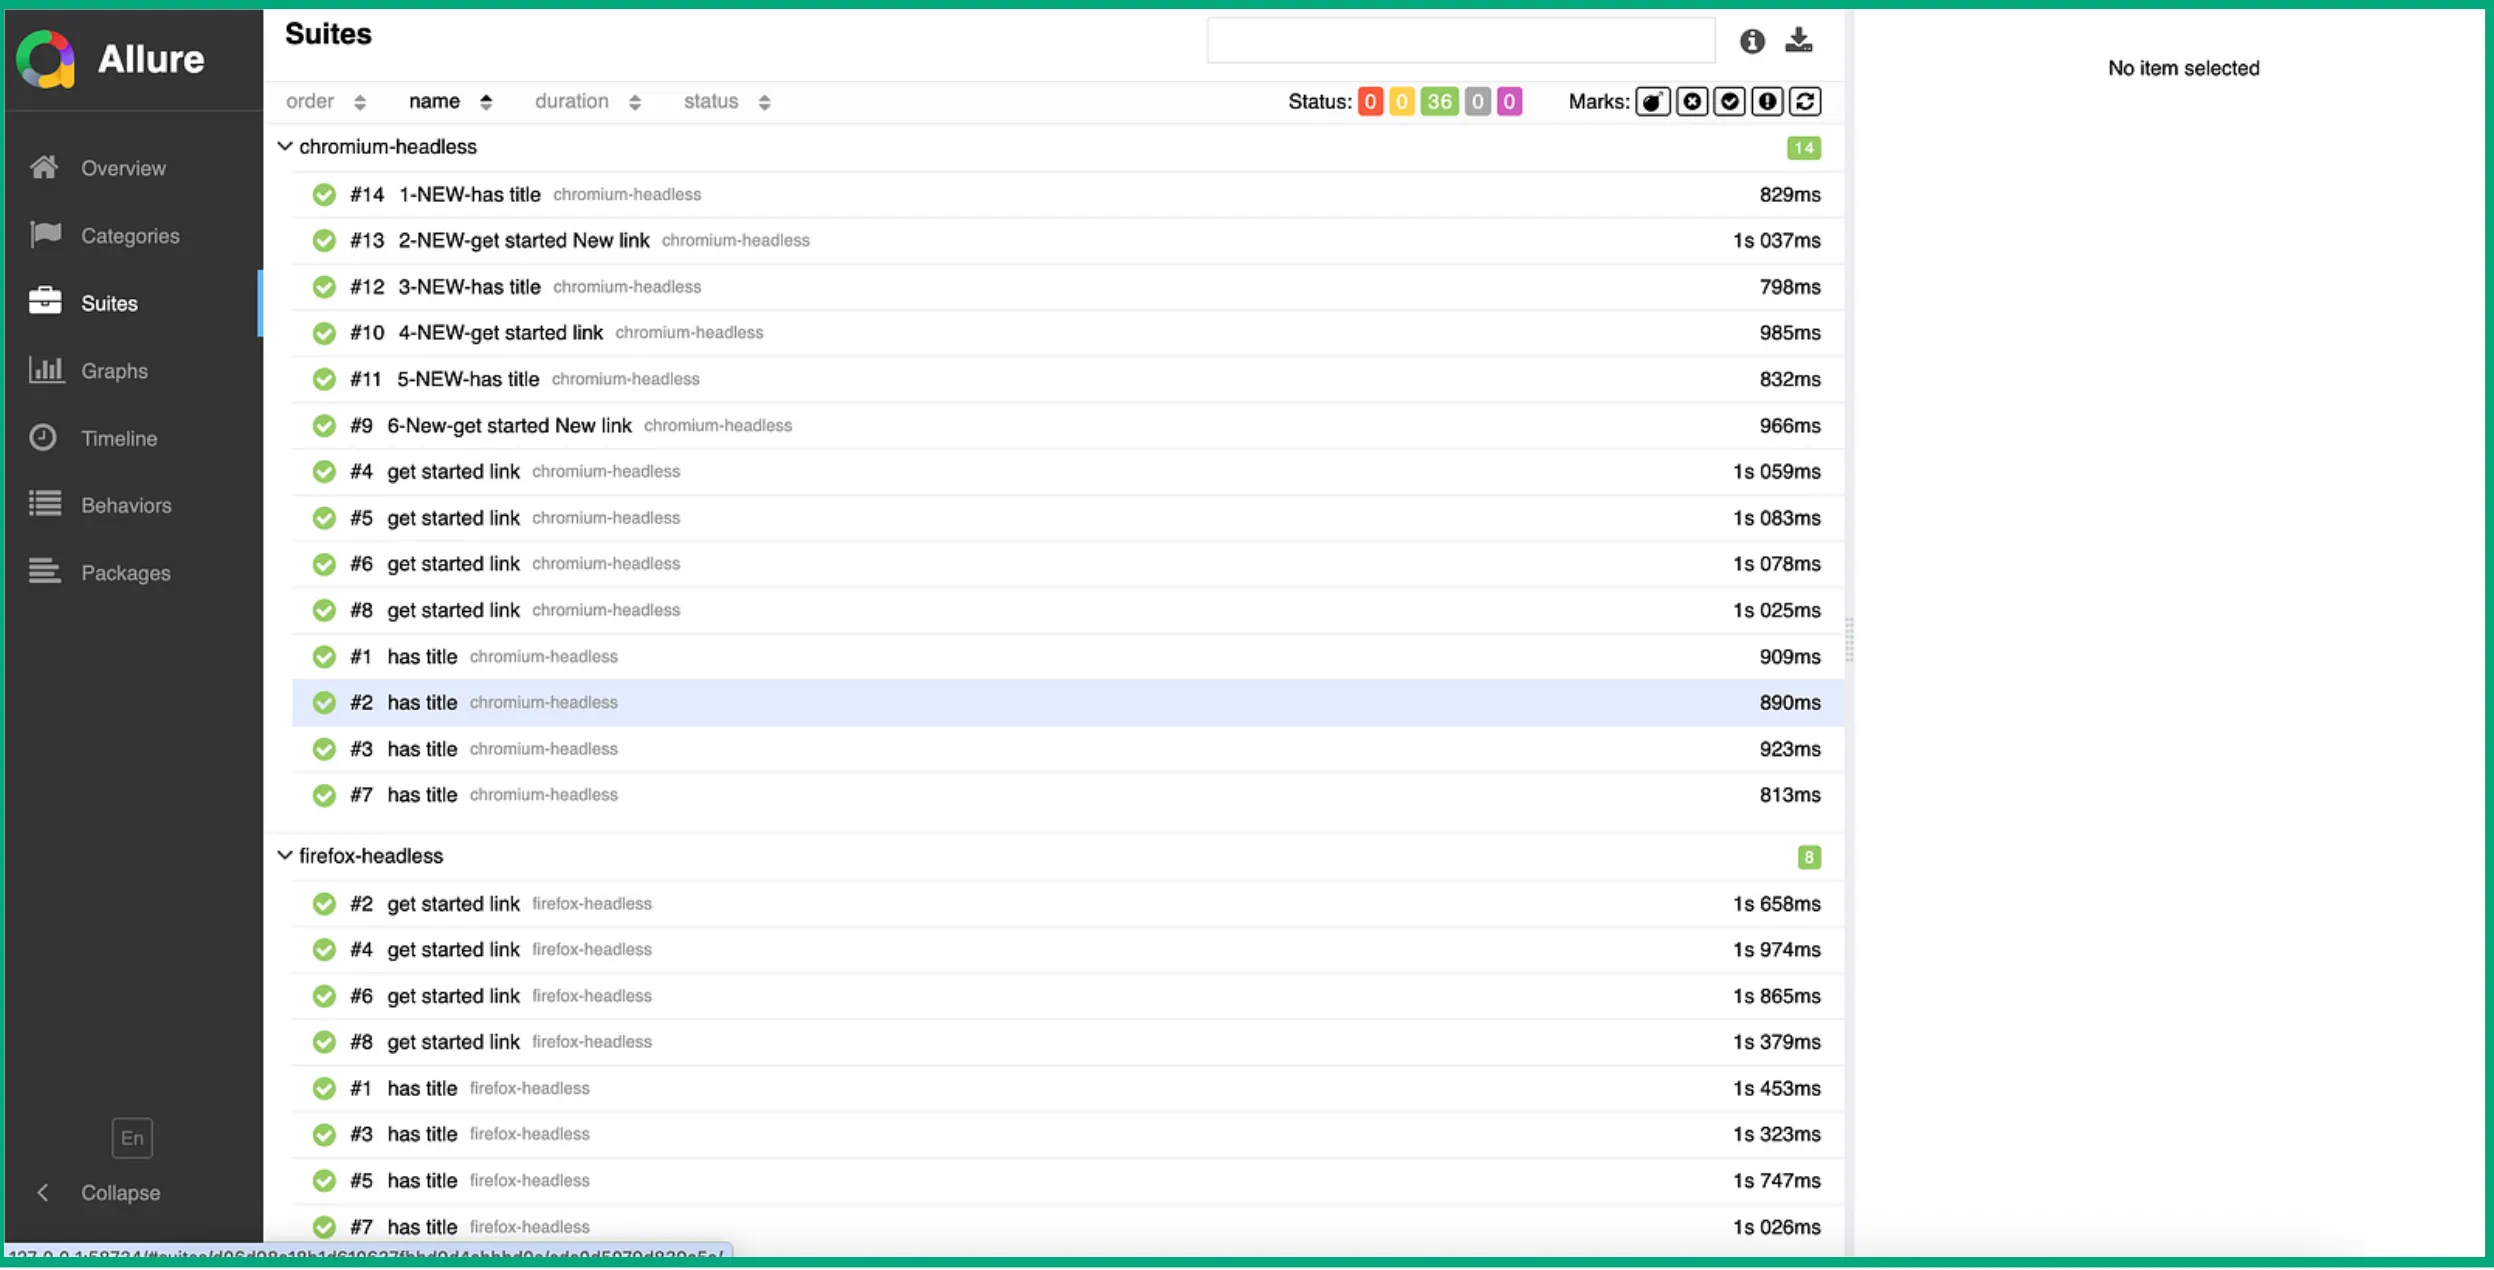This screenshot has height=1270, width=2494.
Task: Filter by red failed status badge
Action: click(1369, 102)
